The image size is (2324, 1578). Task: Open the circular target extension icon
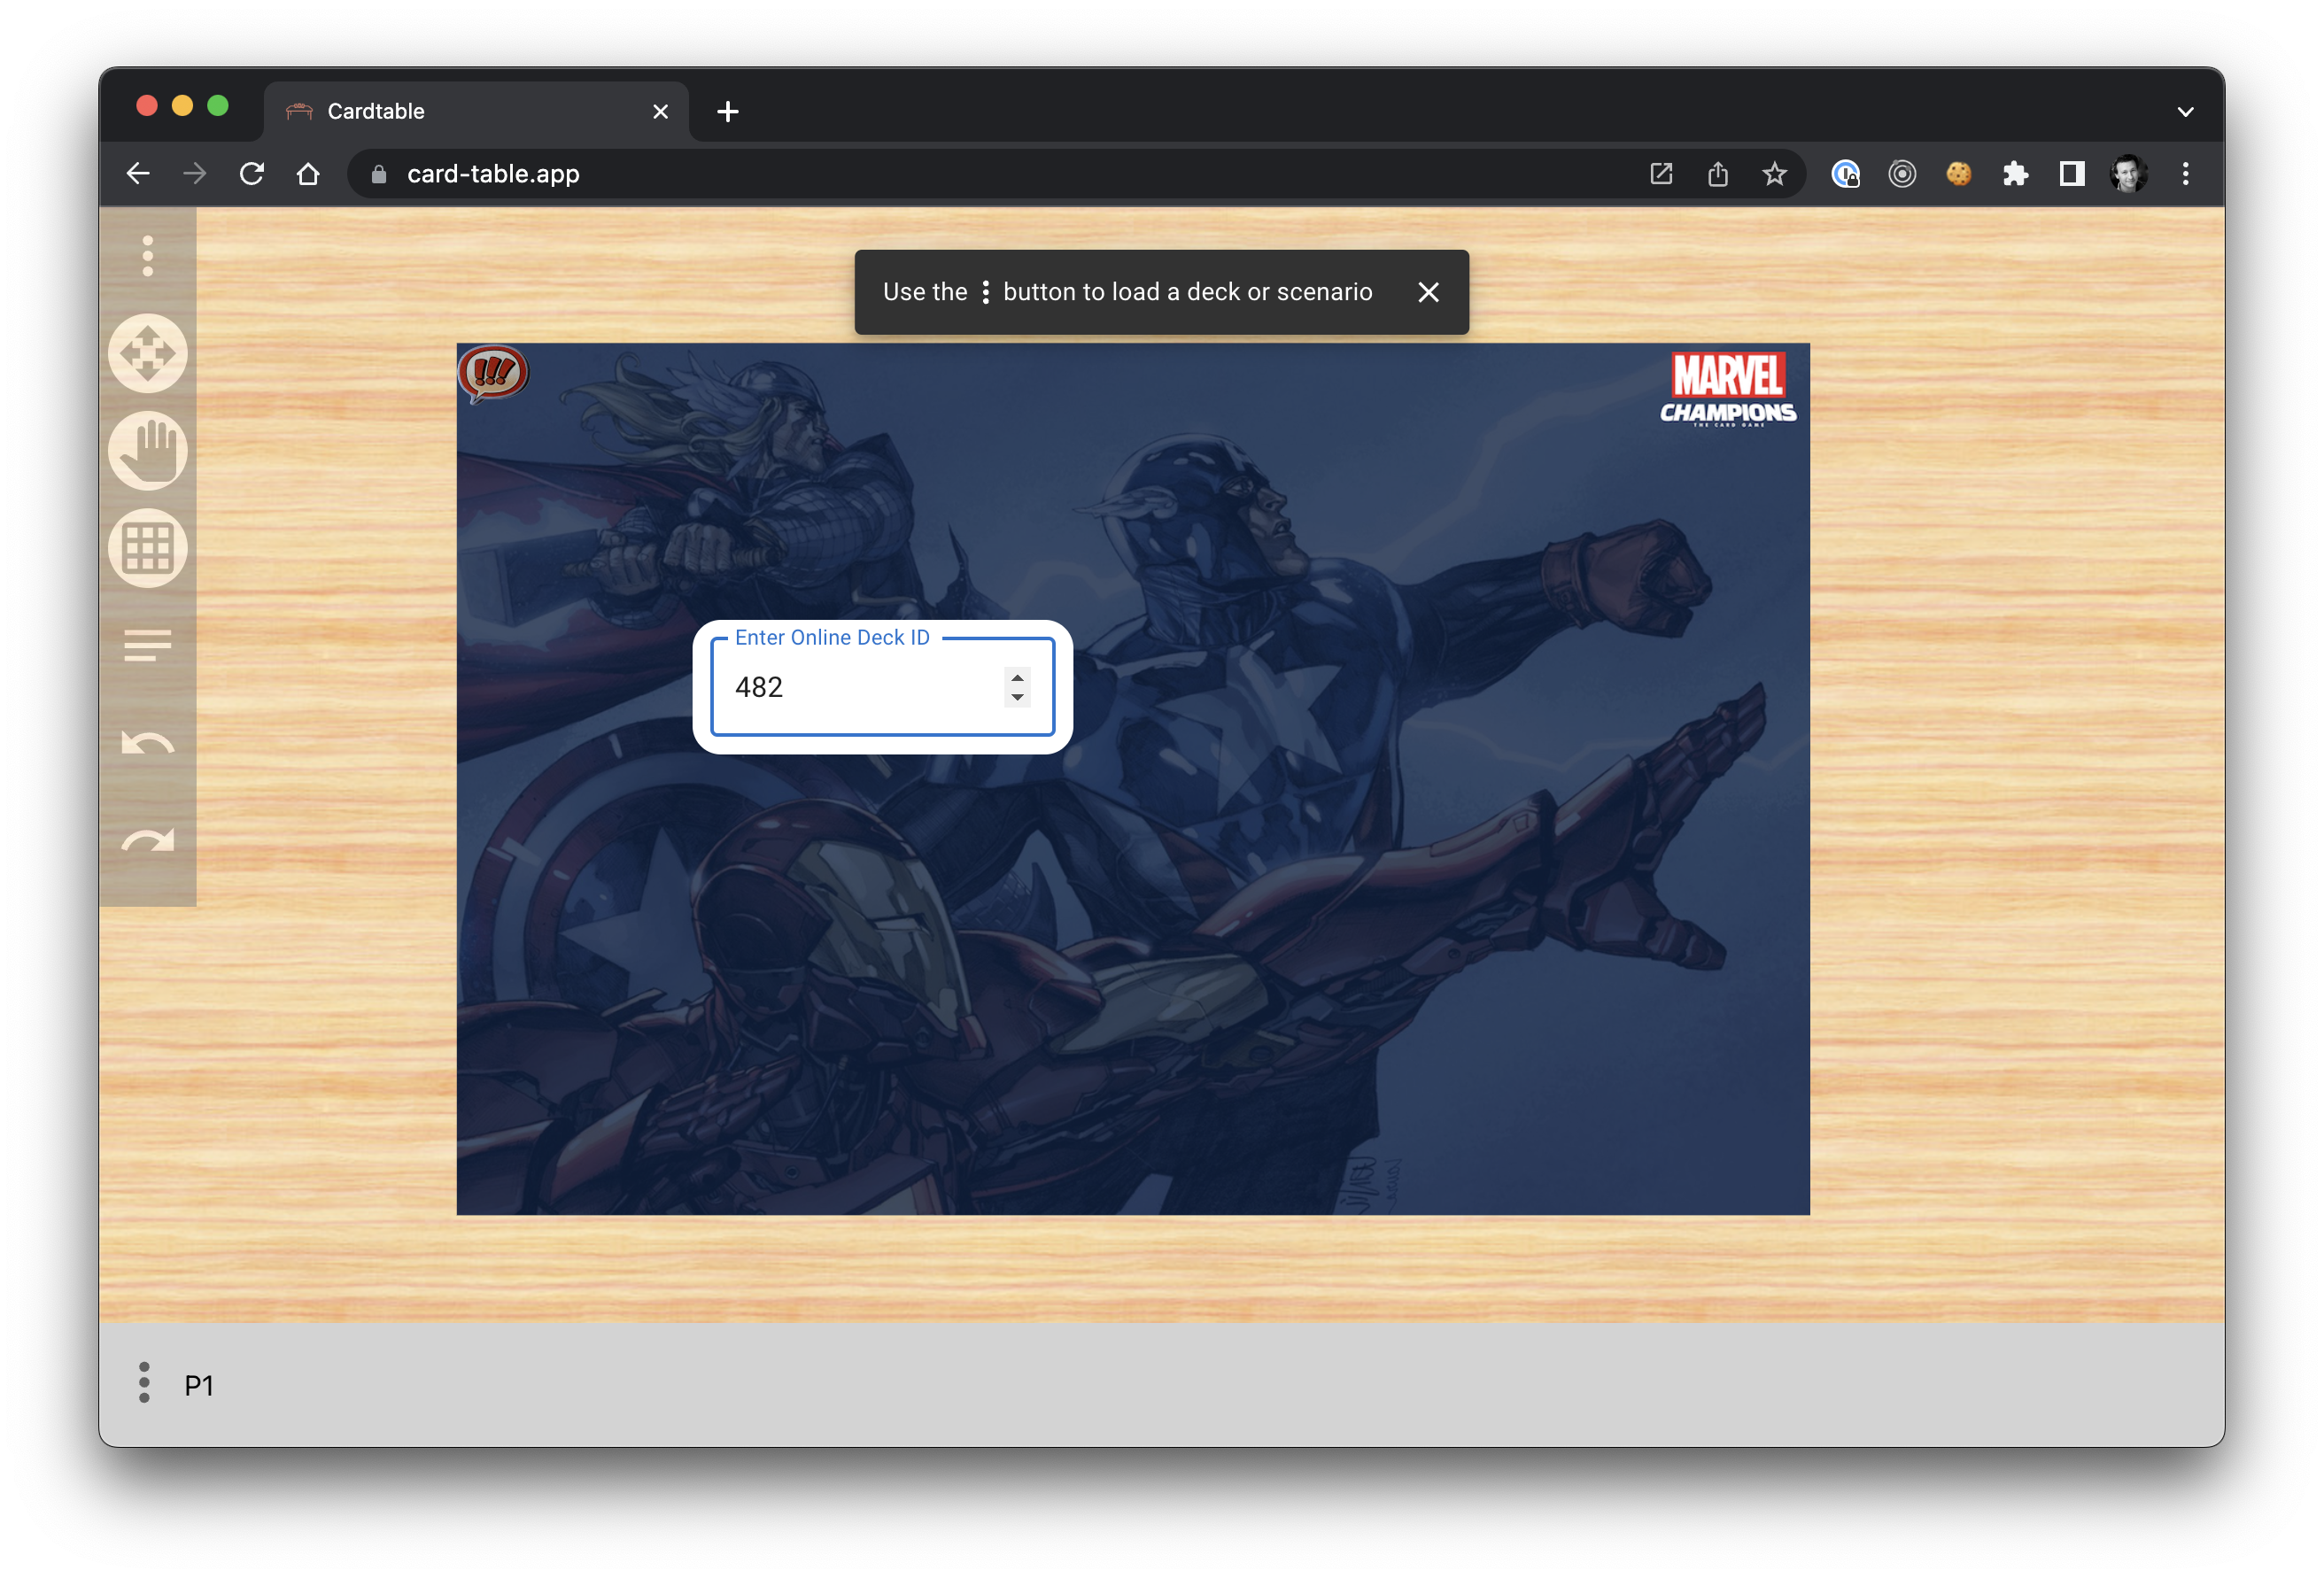[x=1902, y=174]
